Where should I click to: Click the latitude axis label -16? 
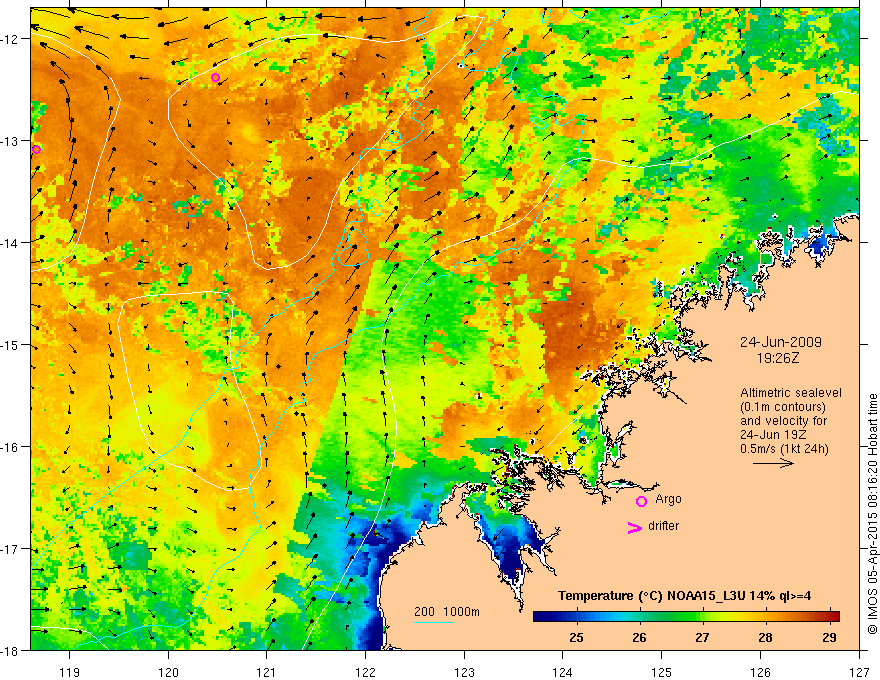[10, 447]
